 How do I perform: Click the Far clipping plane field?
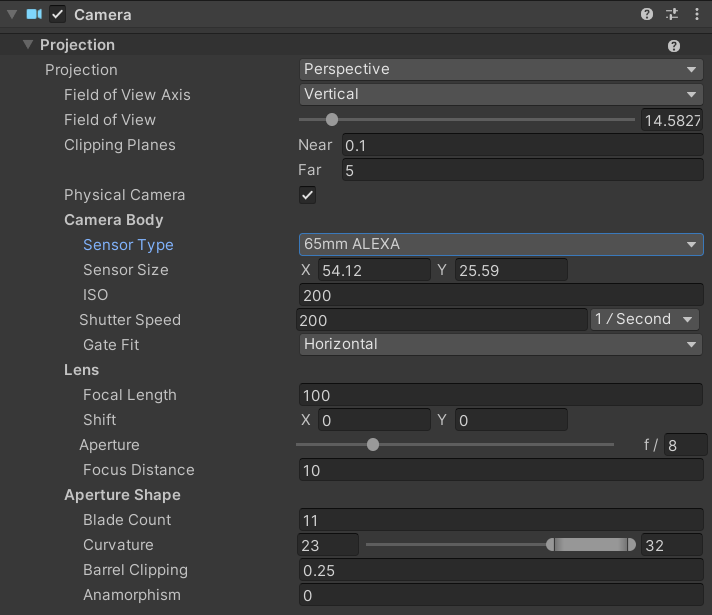[523, 170]
